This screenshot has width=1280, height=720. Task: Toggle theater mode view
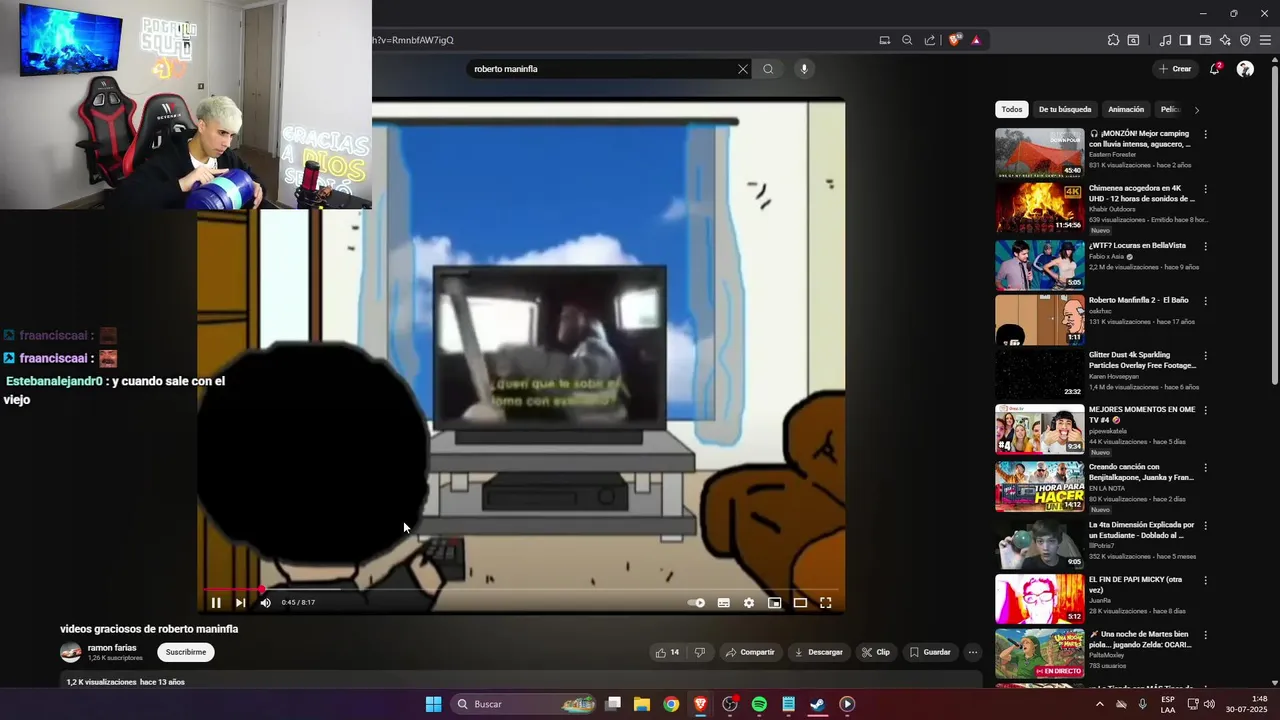pyautogui.click(x=800, y=603)
